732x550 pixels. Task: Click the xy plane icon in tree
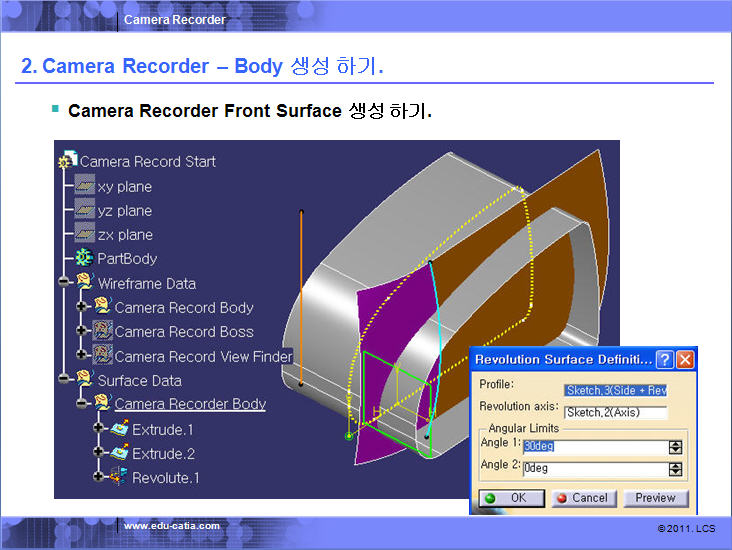(x=84, y=186)
